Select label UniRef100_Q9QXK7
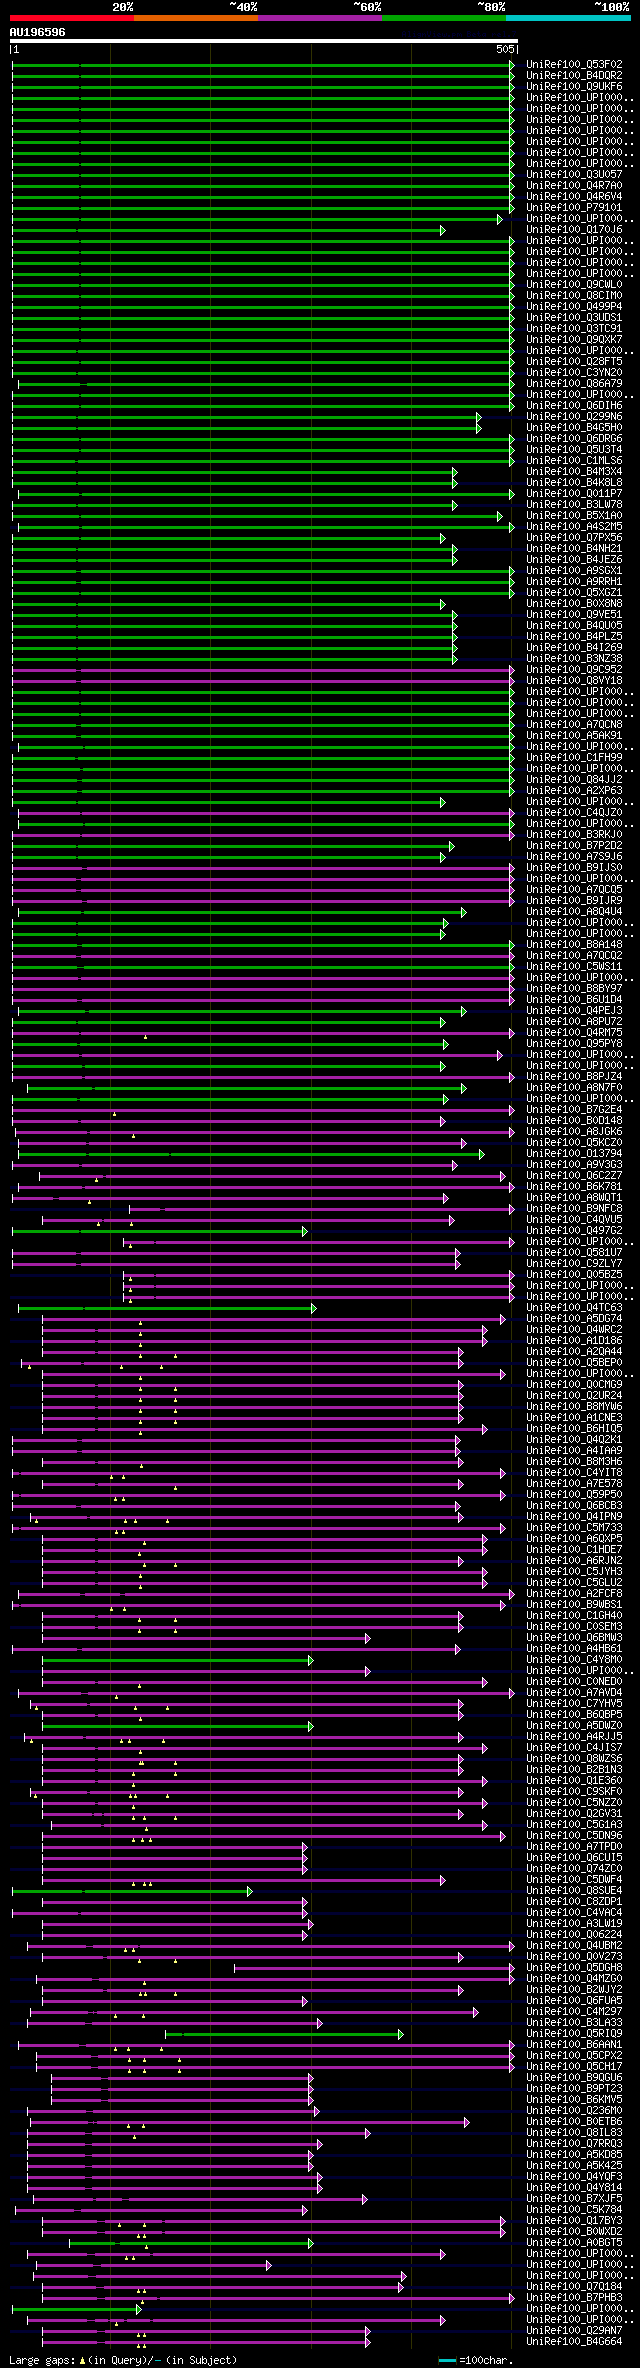 coord(574,340)
